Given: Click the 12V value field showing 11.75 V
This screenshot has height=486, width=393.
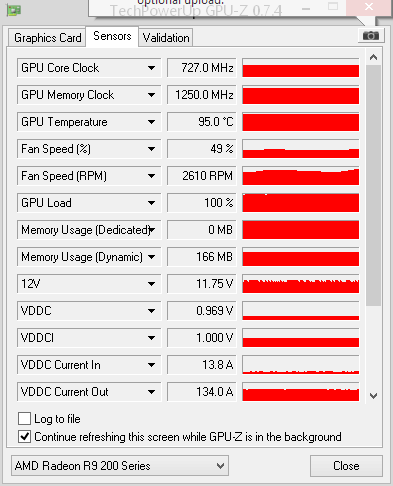Looking at the screenshot, I should pos(202,284).
